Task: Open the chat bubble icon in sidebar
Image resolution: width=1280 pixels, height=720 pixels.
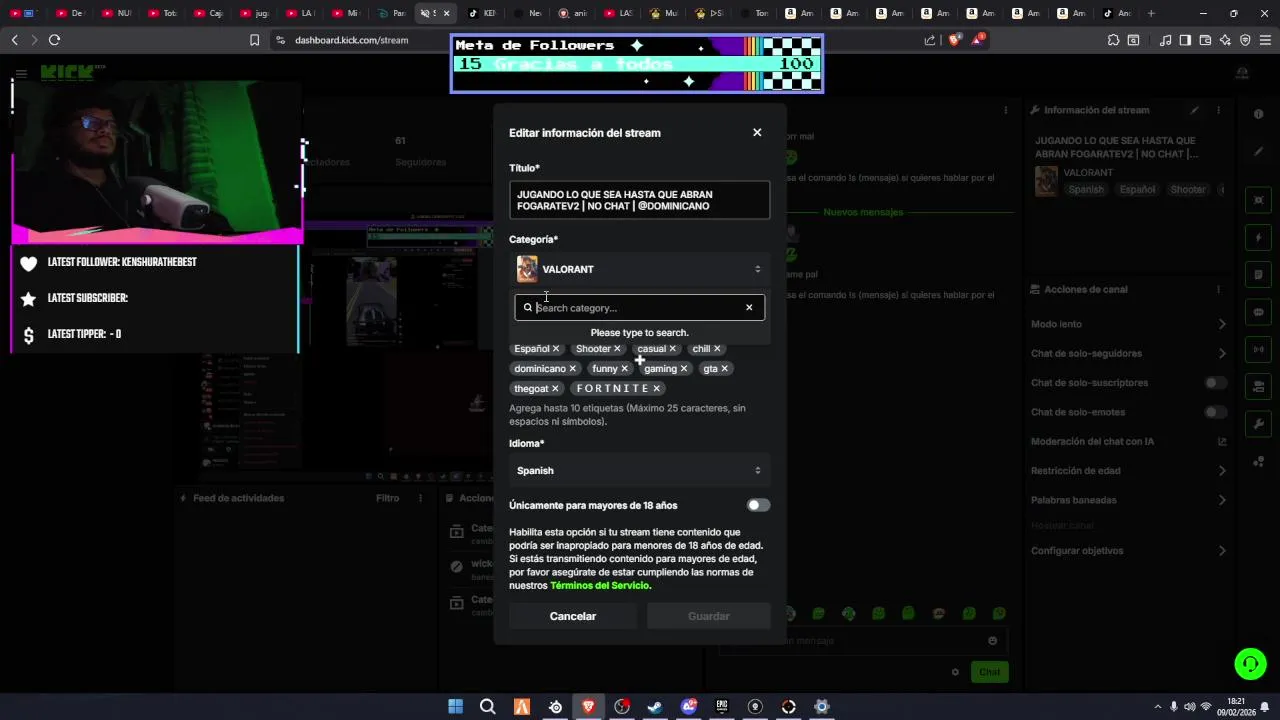Action: [1259, 312]
